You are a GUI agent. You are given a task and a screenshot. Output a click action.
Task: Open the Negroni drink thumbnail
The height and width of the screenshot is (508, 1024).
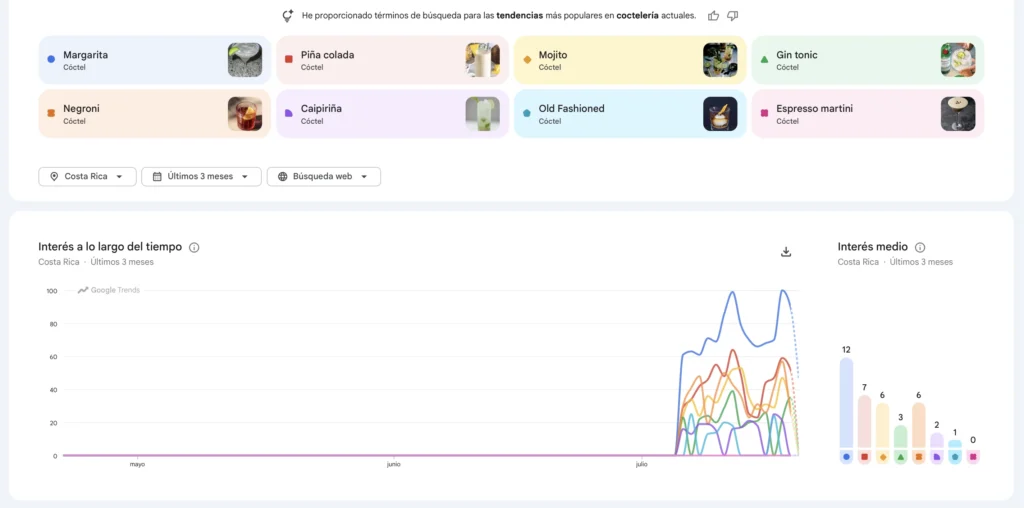(x=245, y=114)
